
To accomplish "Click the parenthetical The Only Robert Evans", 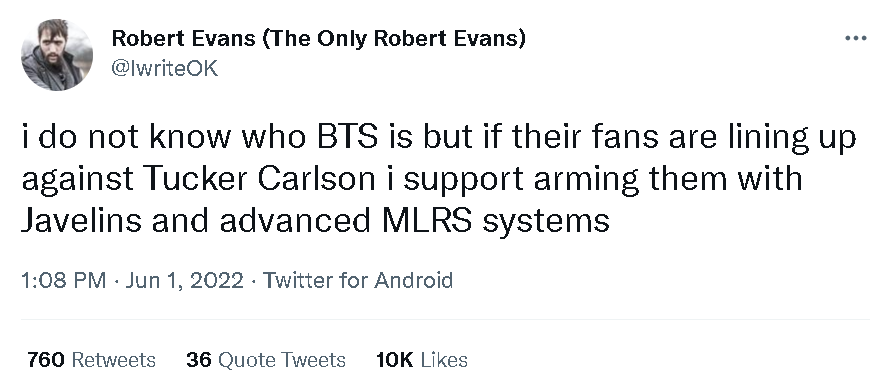I will point(395,39).
